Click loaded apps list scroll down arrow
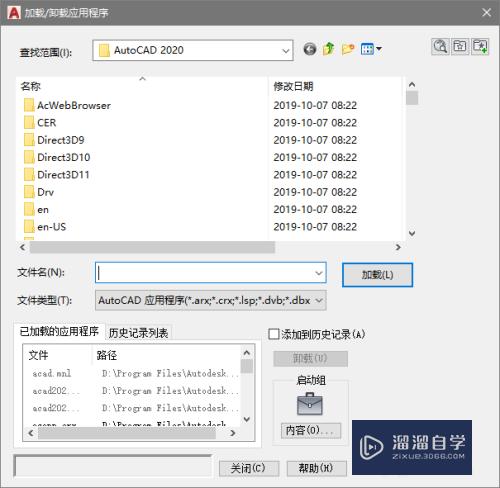 pos(247,419)
